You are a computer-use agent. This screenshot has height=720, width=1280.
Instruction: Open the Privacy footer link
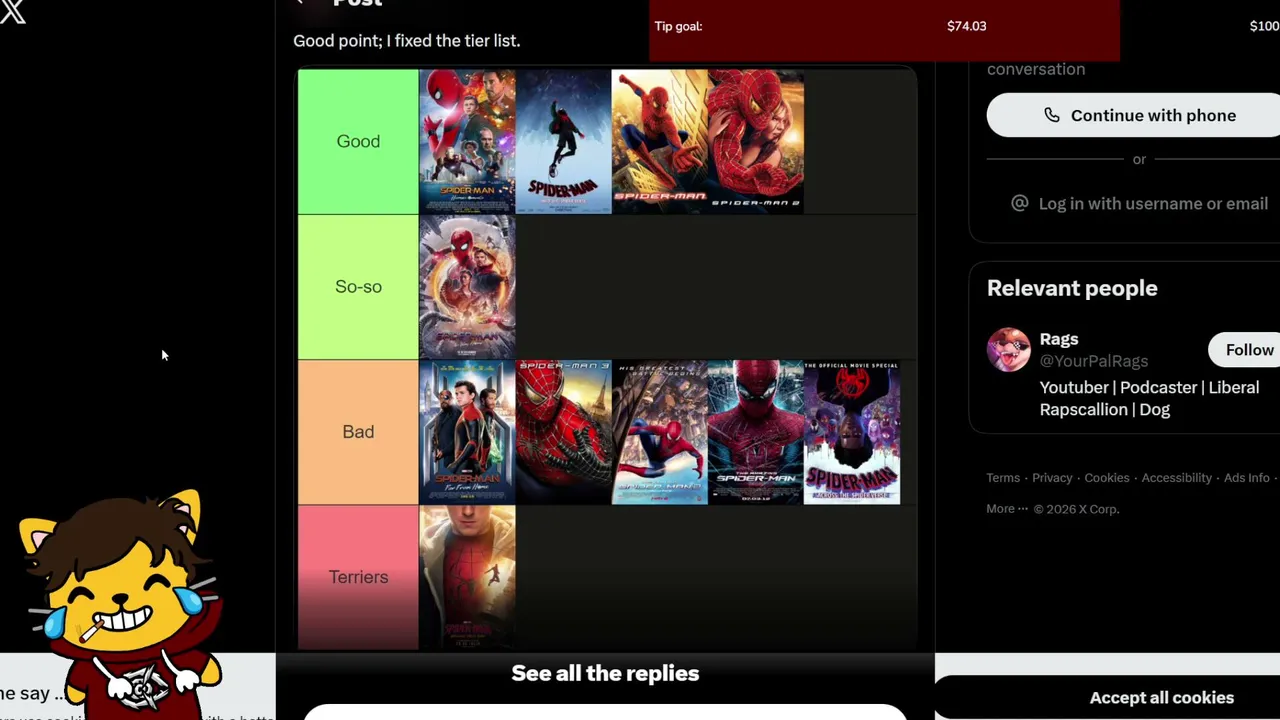[1052, 478]
